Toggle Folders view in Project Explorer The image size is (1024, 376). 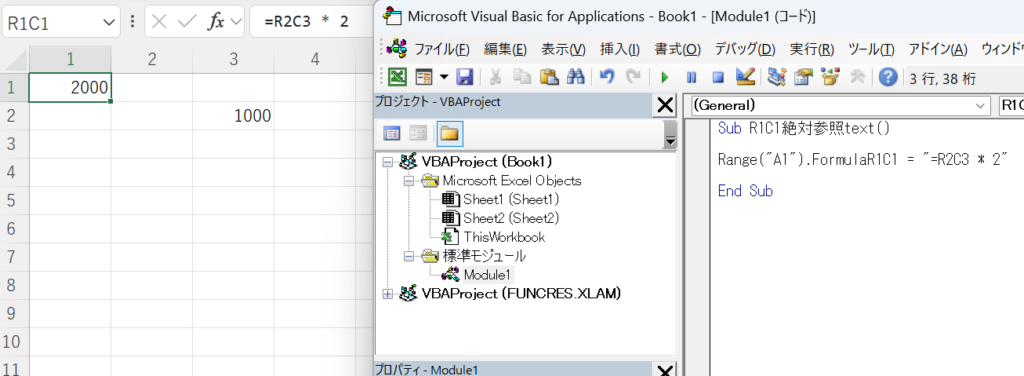(x=450, y=134)
